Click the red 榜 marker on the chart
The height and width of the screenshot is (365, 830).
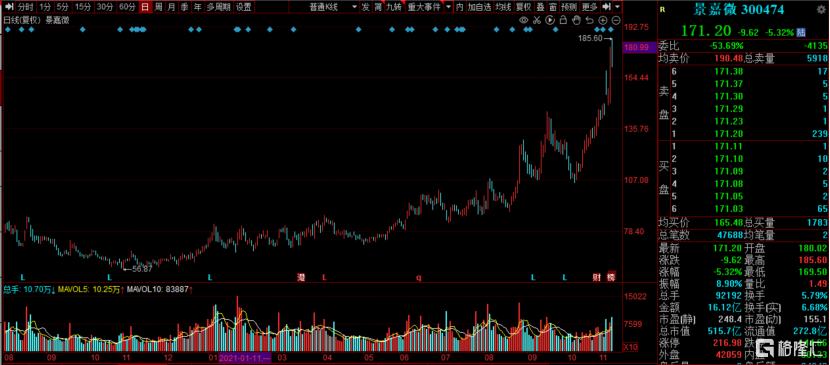(x=611, y=277)
